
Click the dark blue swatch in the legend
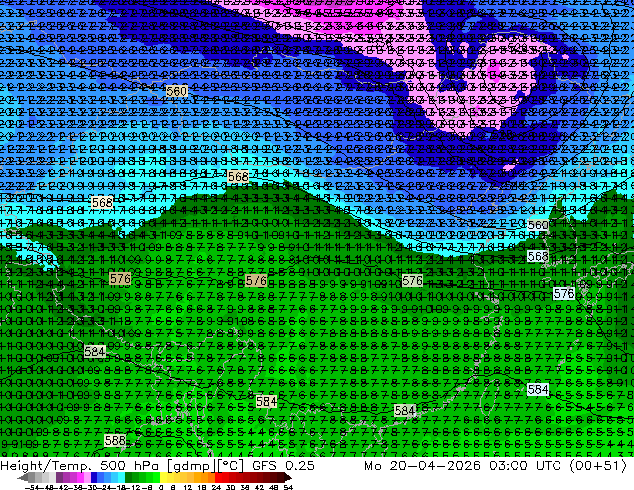[94, 477]
